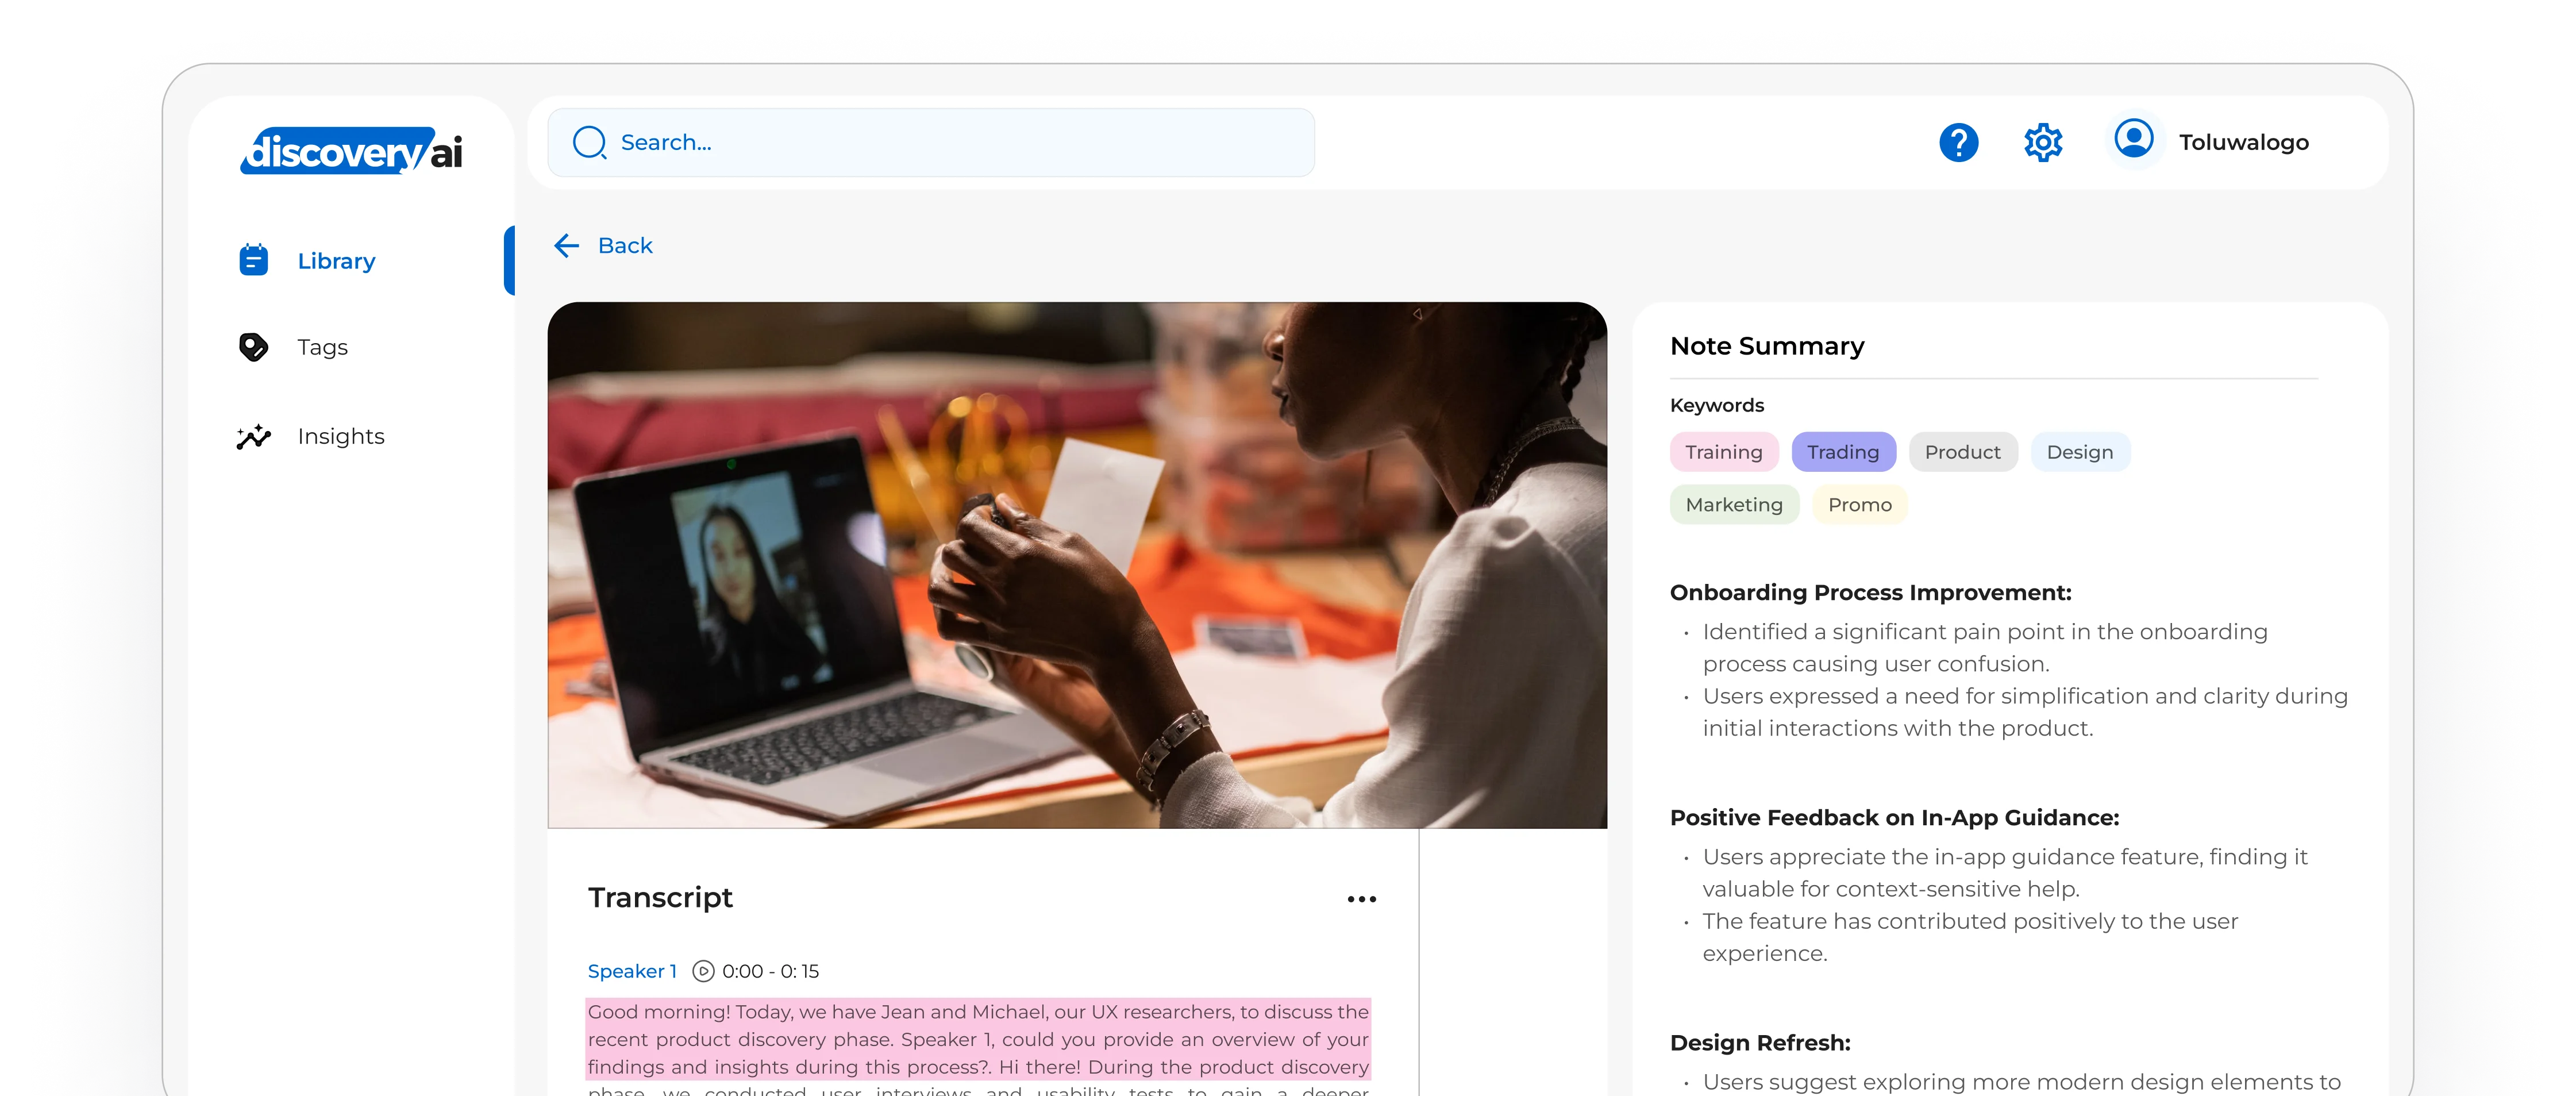This screenshot has height=1096, width=2576.
Task: Click the back arrow icon
Action: pyautogui.click(x=567, y=246)
